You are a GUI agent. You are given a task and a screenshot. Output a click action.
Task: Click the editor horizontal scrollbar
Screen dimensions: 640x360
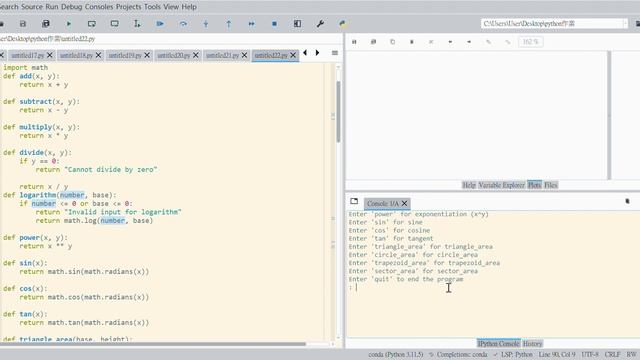153,344
